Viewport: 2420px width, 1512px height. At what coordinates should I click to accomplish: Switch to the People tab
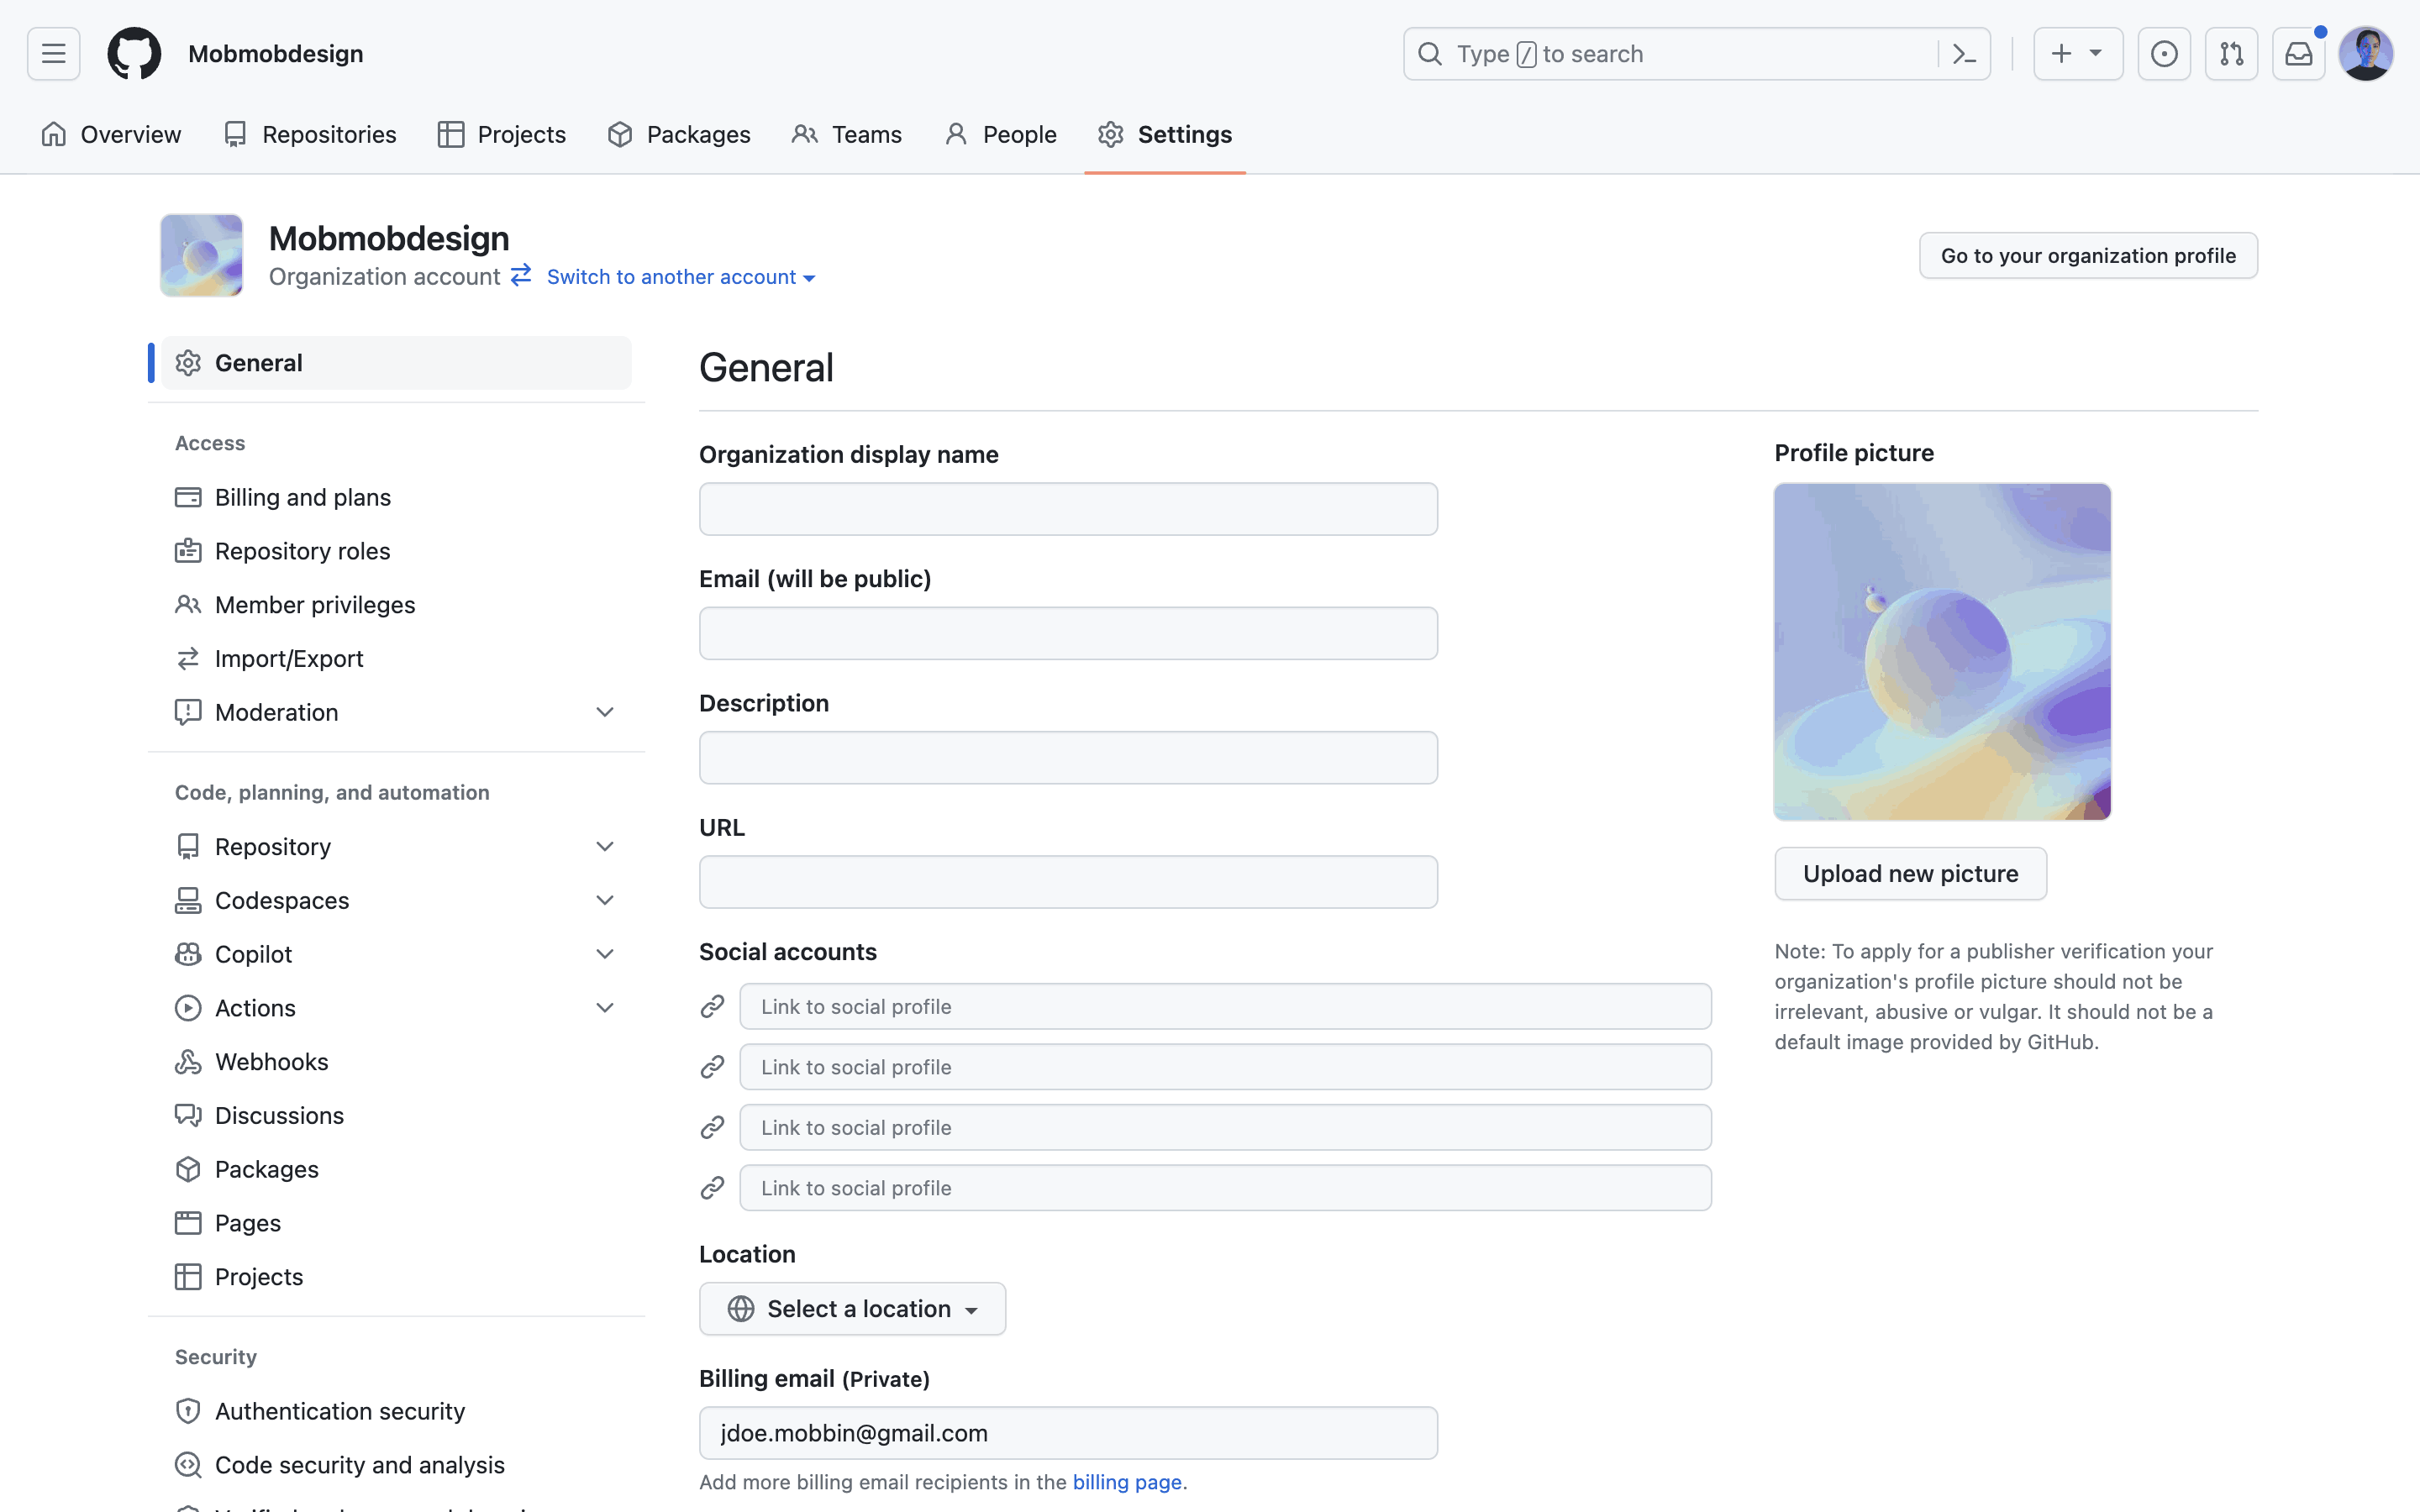tap(1000, 134)
